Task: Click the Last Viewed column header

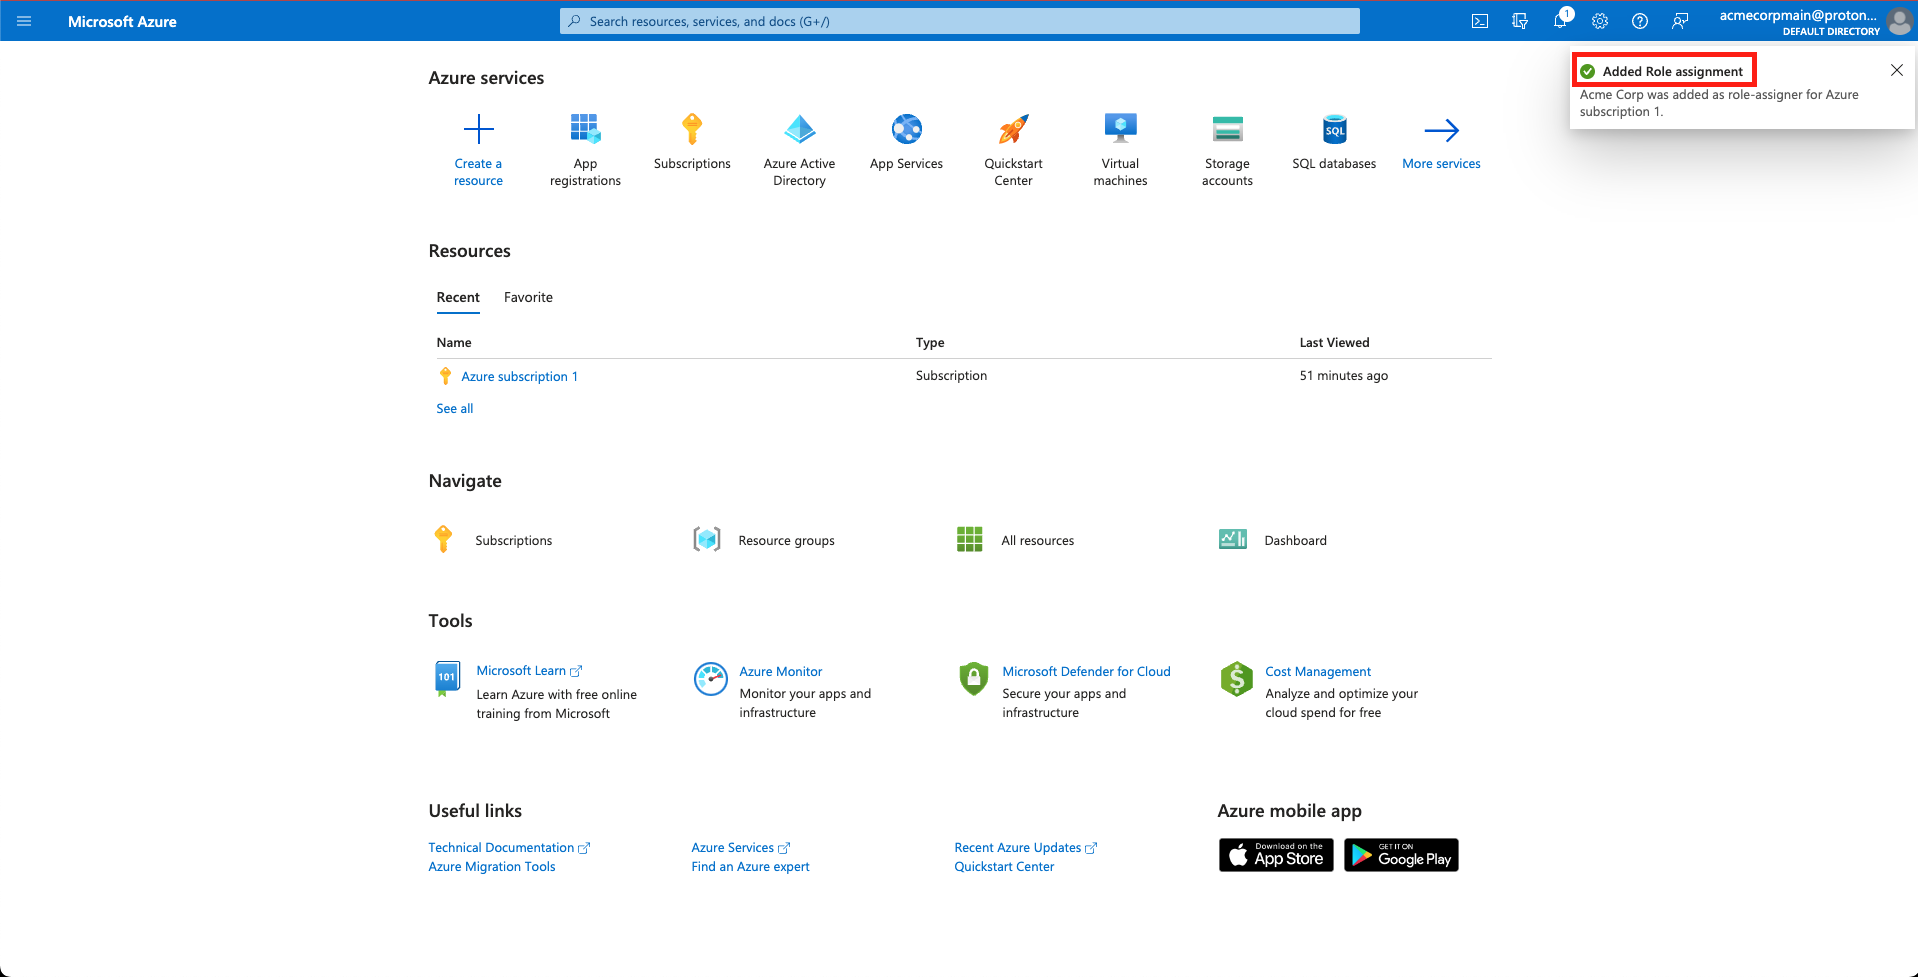Action: [1334, 342]
